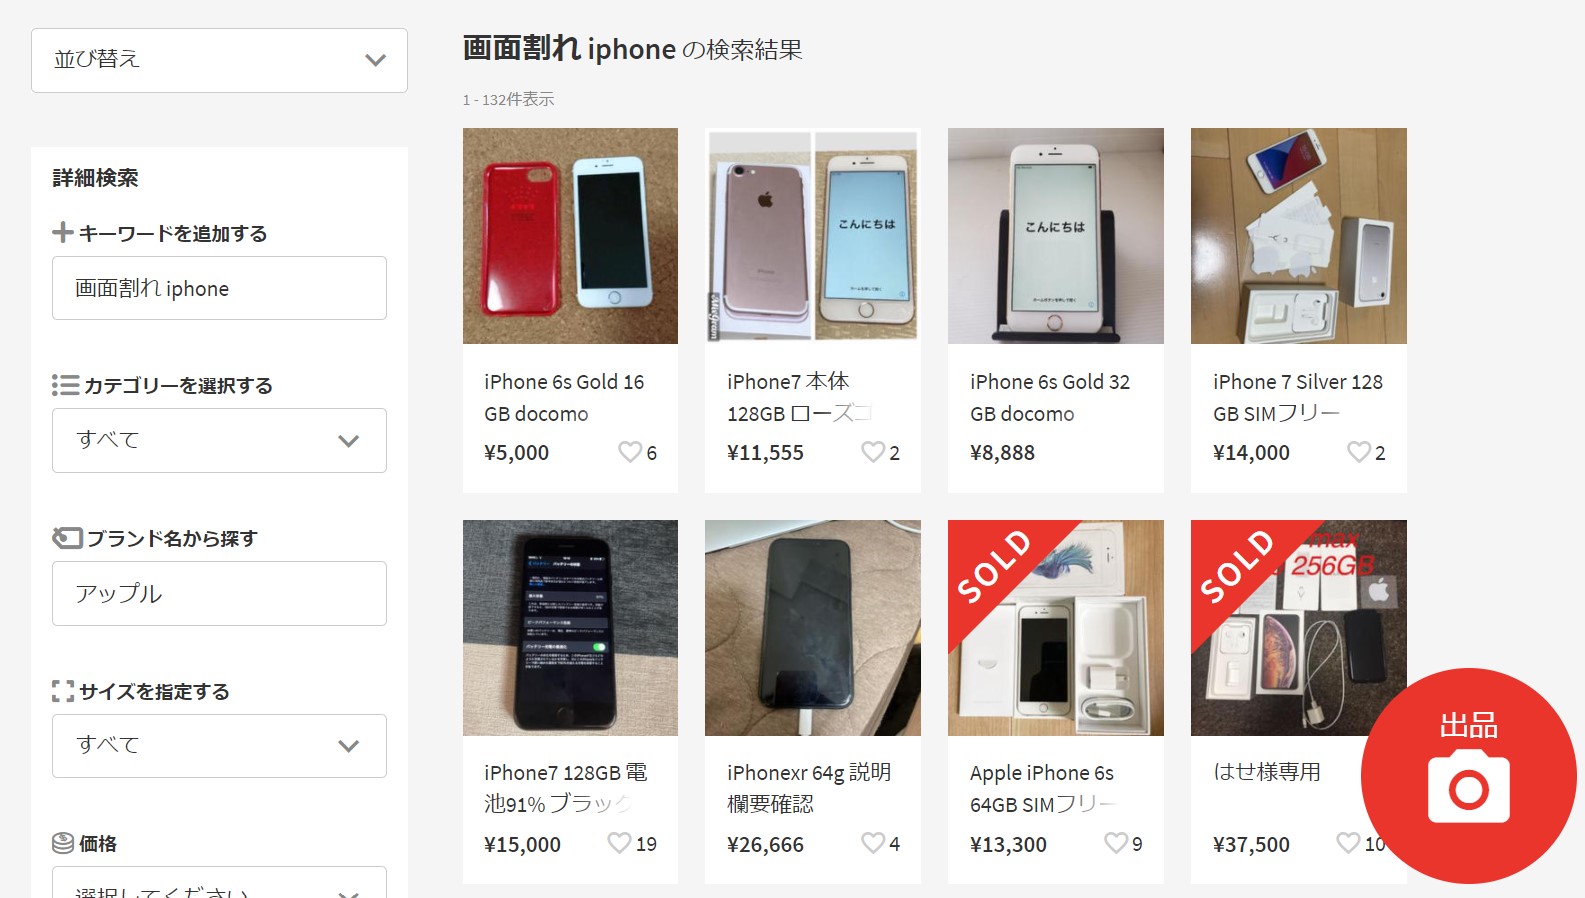This screenshot has height=898, width=1585.
Task: Open the red case iPhone 6s photo
Action: [570, 236]
